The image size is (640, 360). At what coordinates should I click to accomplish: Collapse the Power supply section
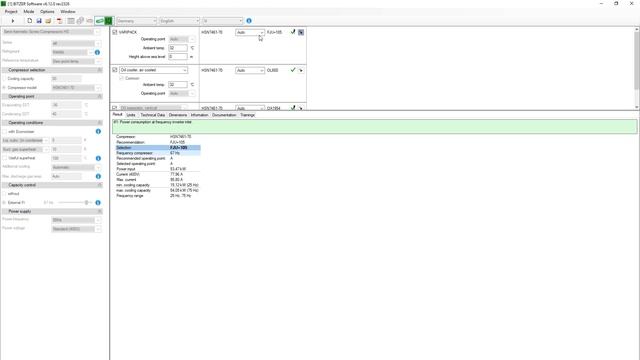[99, 211]
